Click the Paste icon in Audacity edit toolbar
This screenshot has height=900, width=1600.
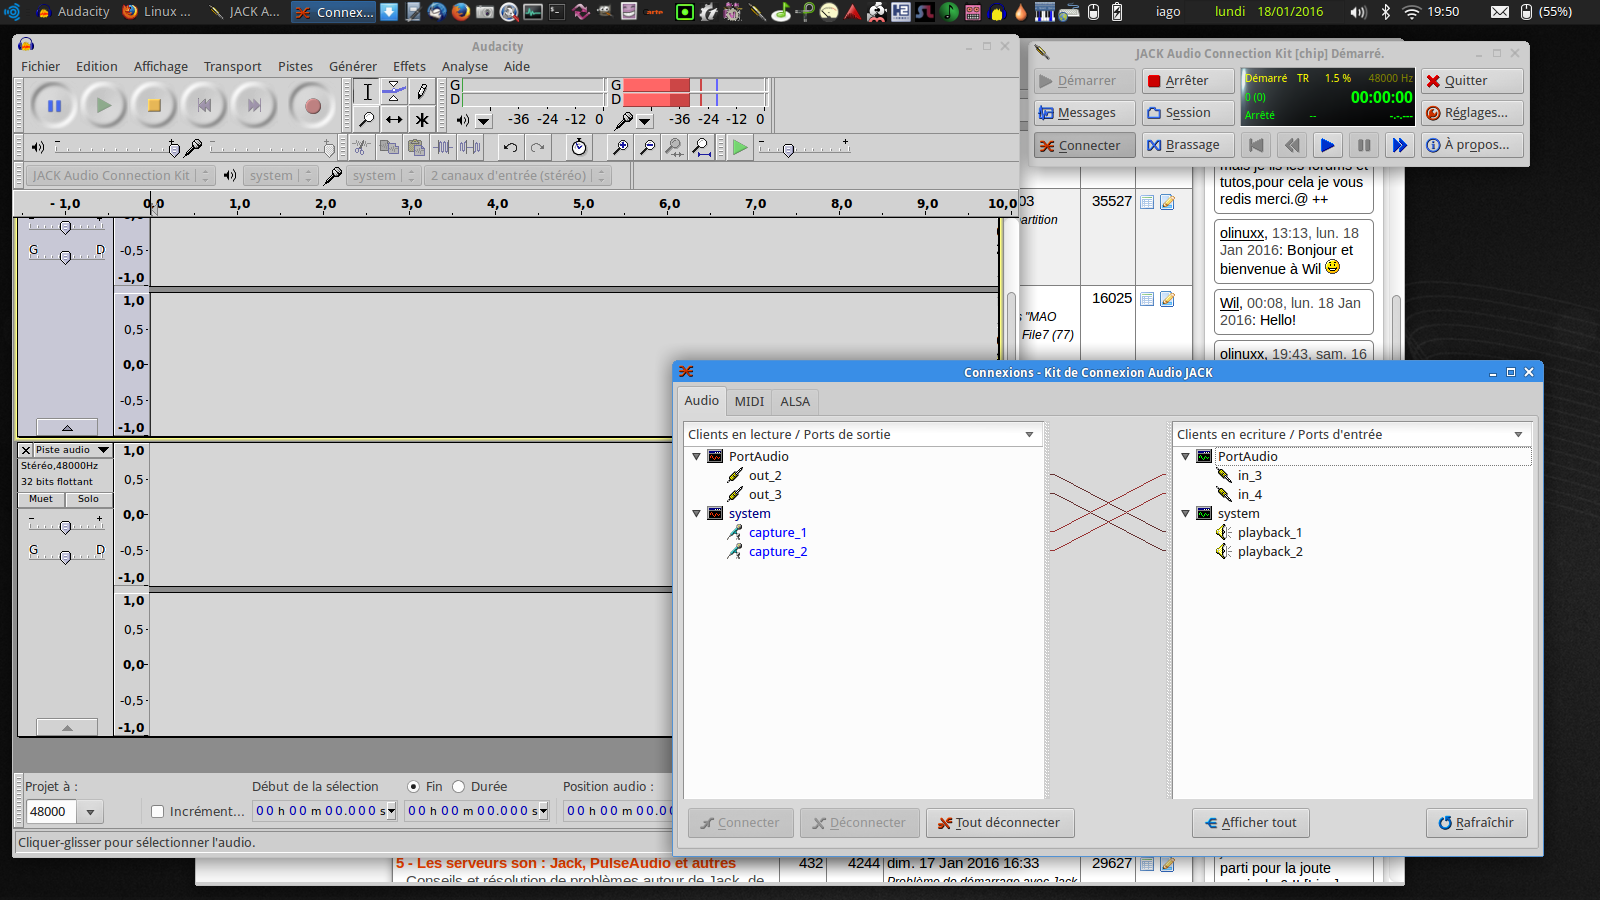click(416, 147)
